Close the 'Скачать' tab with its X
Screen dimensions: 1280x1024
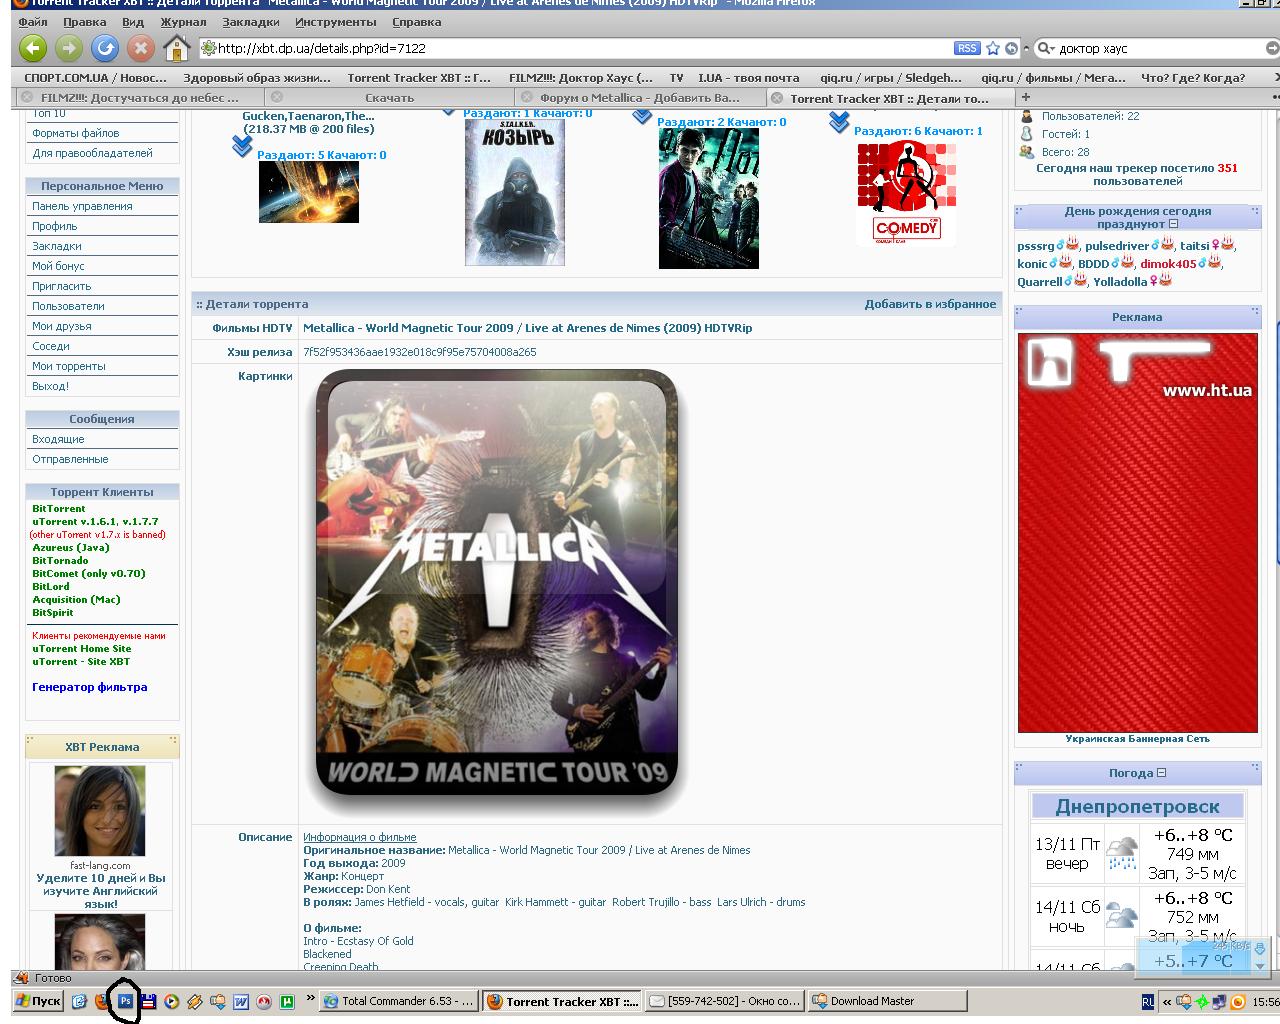tap(277, 97)
